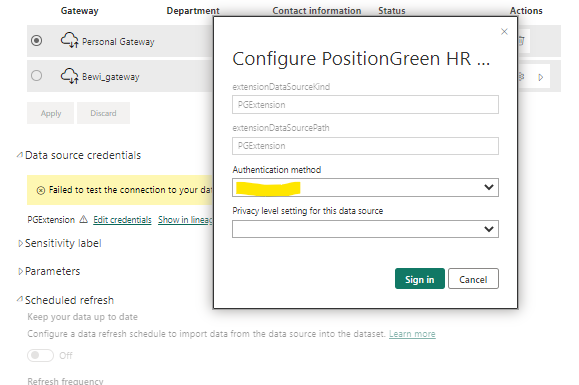Click the Bewi_gateway cloud icon
The image size is (579, 385).
(x=69, y=76)
